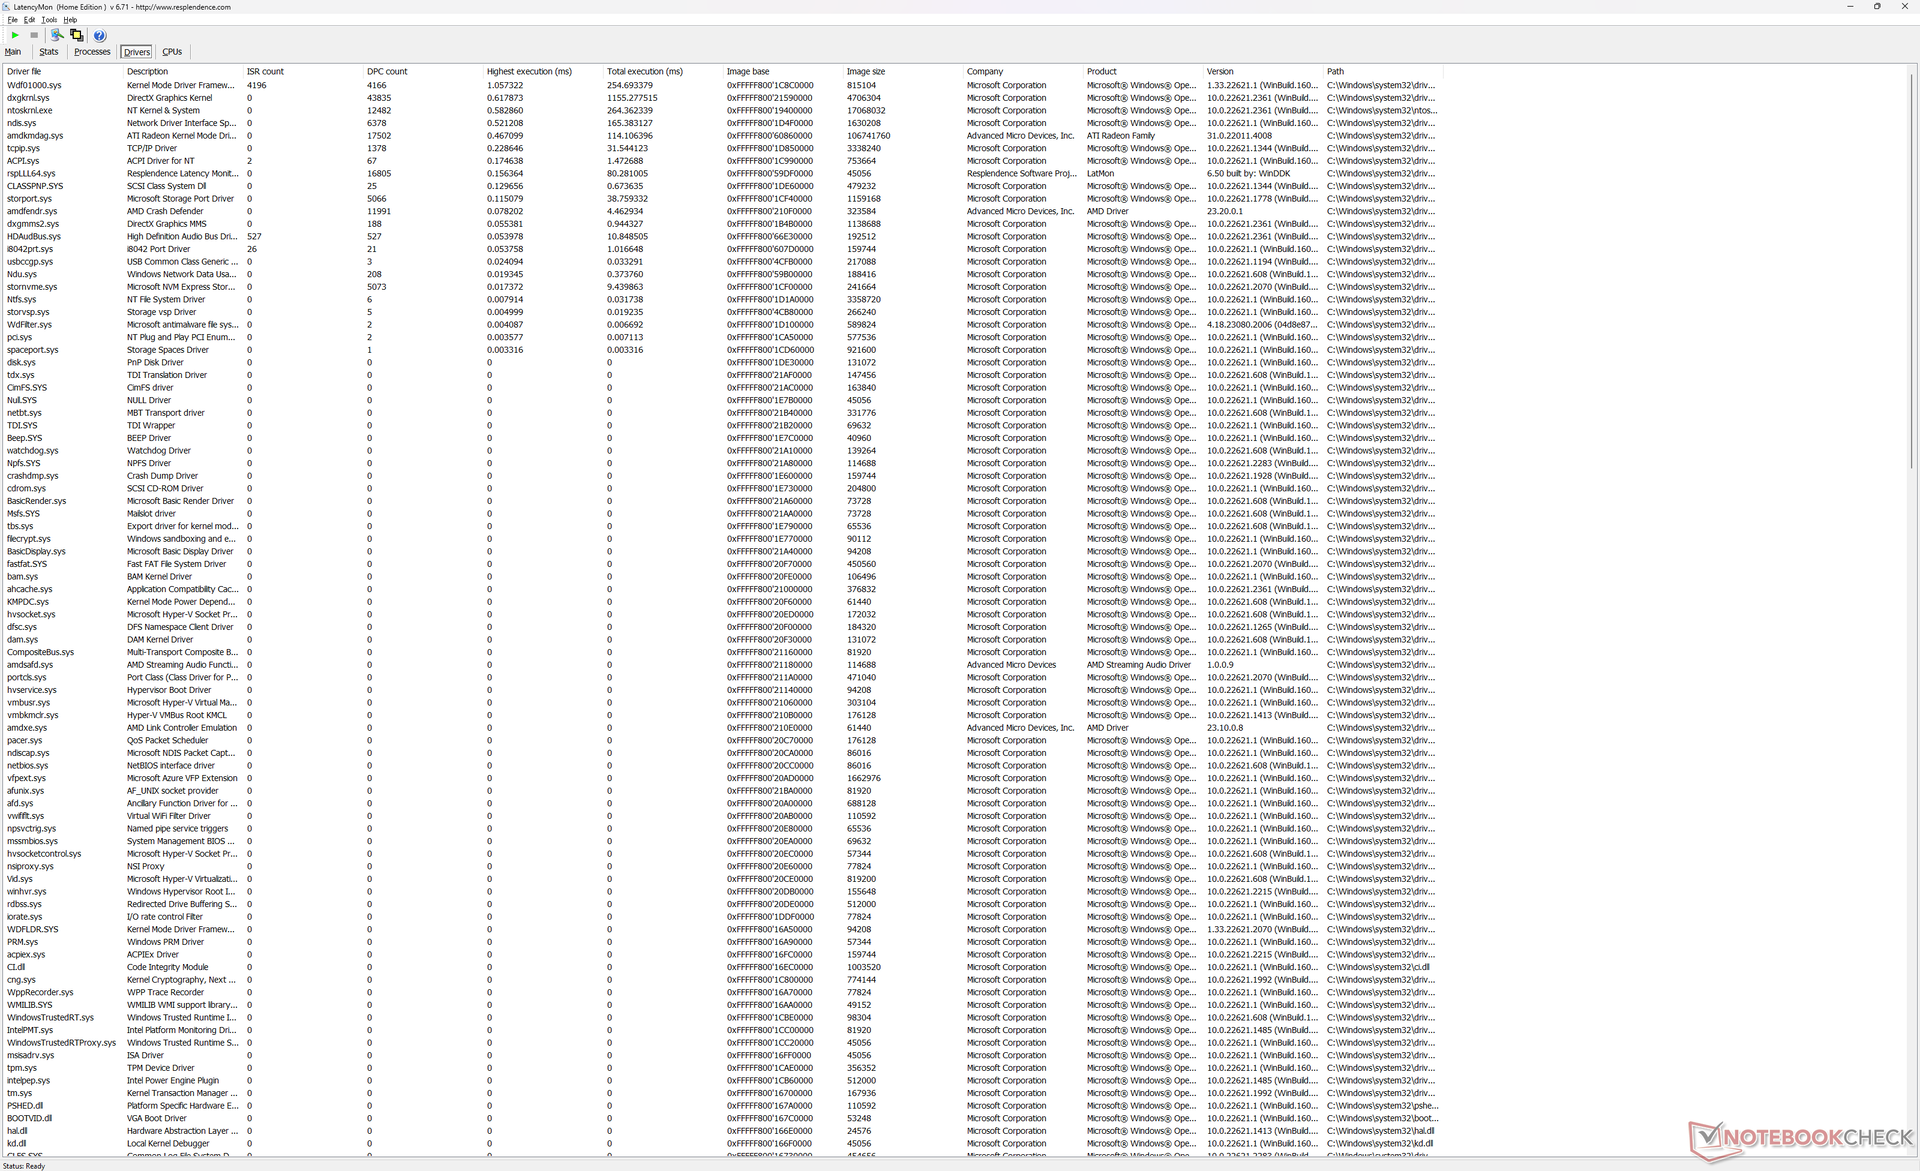Switch to the Processes tab
This screenshot has height=1171, width=1920.
click(x=92, y=52)
